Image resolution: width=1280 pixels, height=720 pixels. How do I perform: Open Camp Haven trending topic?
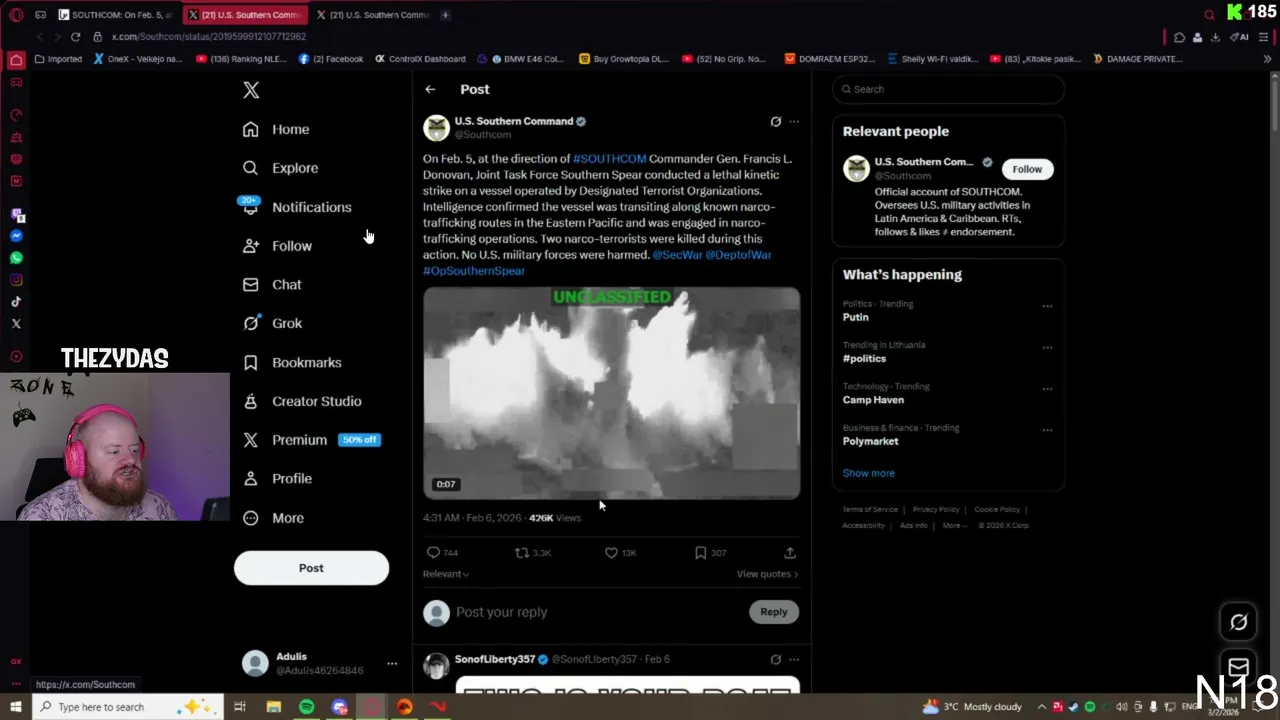pos(873,400)
